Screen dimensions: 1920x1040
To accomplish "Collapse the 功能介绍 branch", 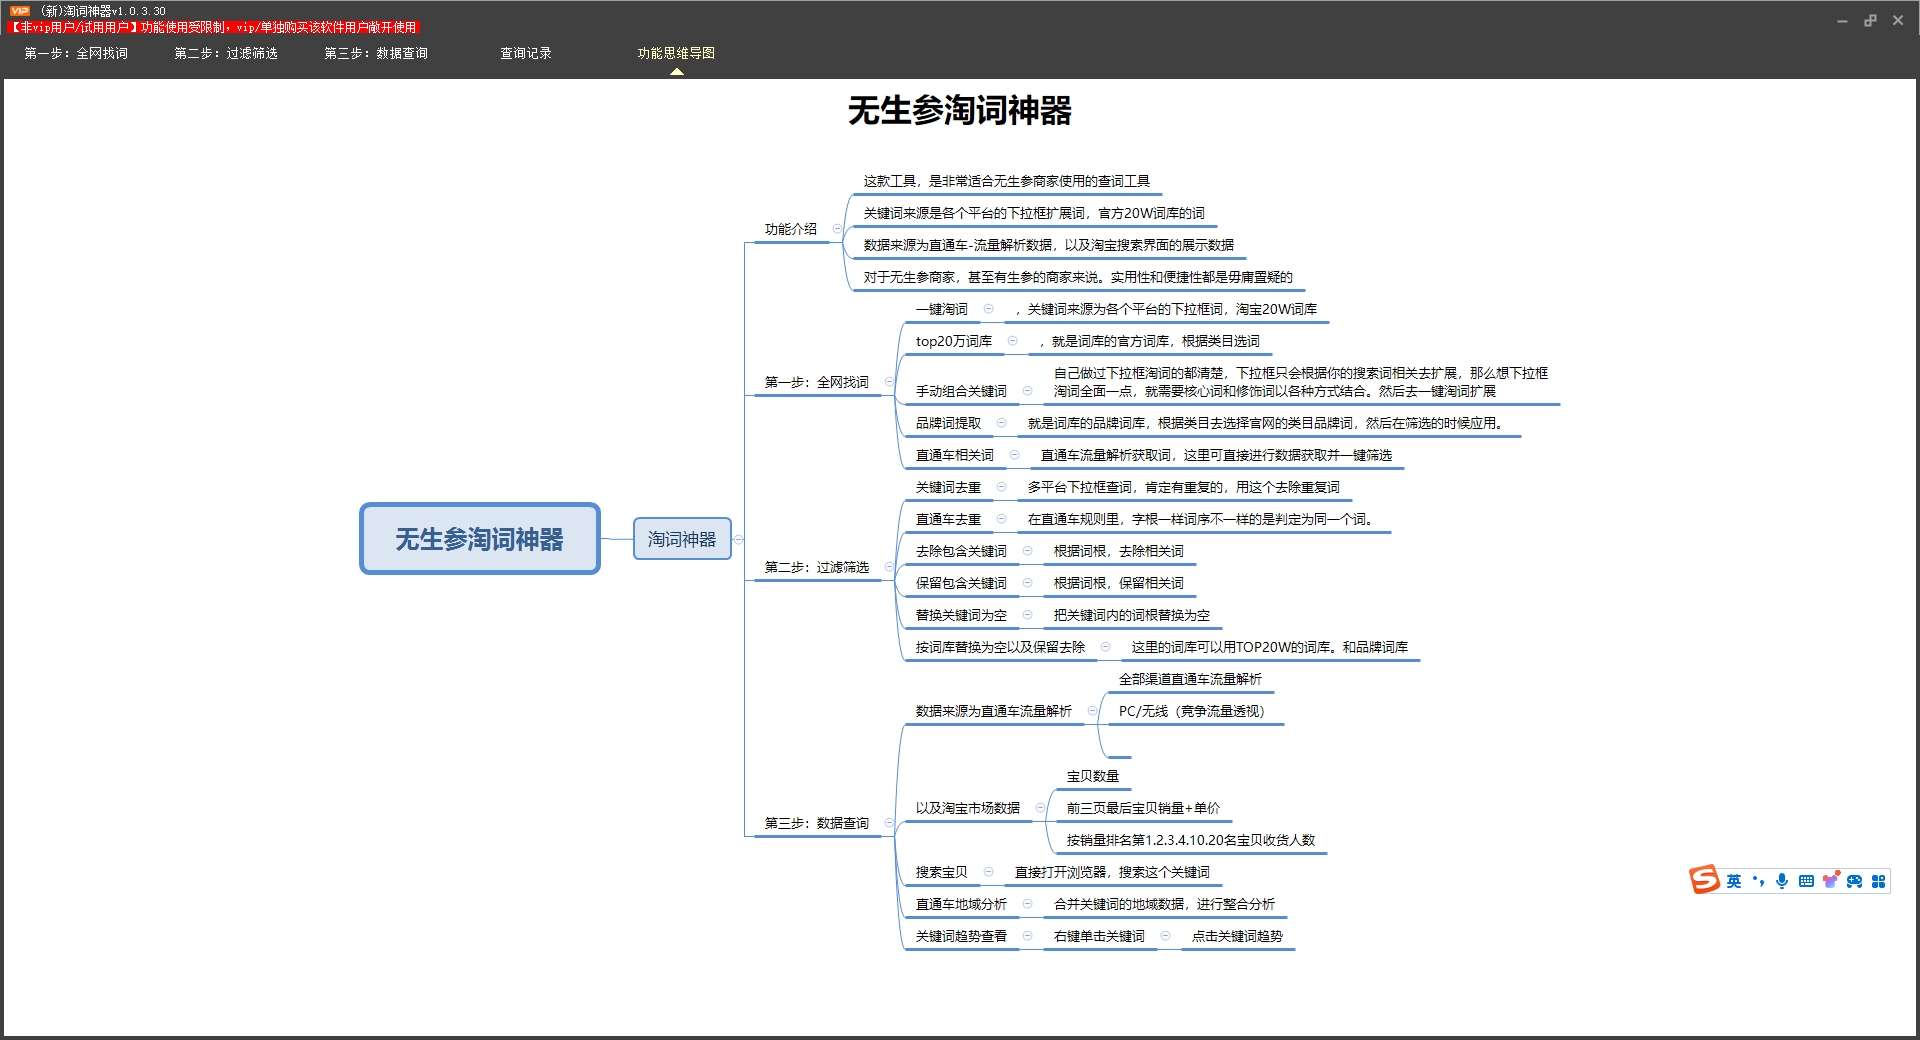I will click(x=837, y=229).
